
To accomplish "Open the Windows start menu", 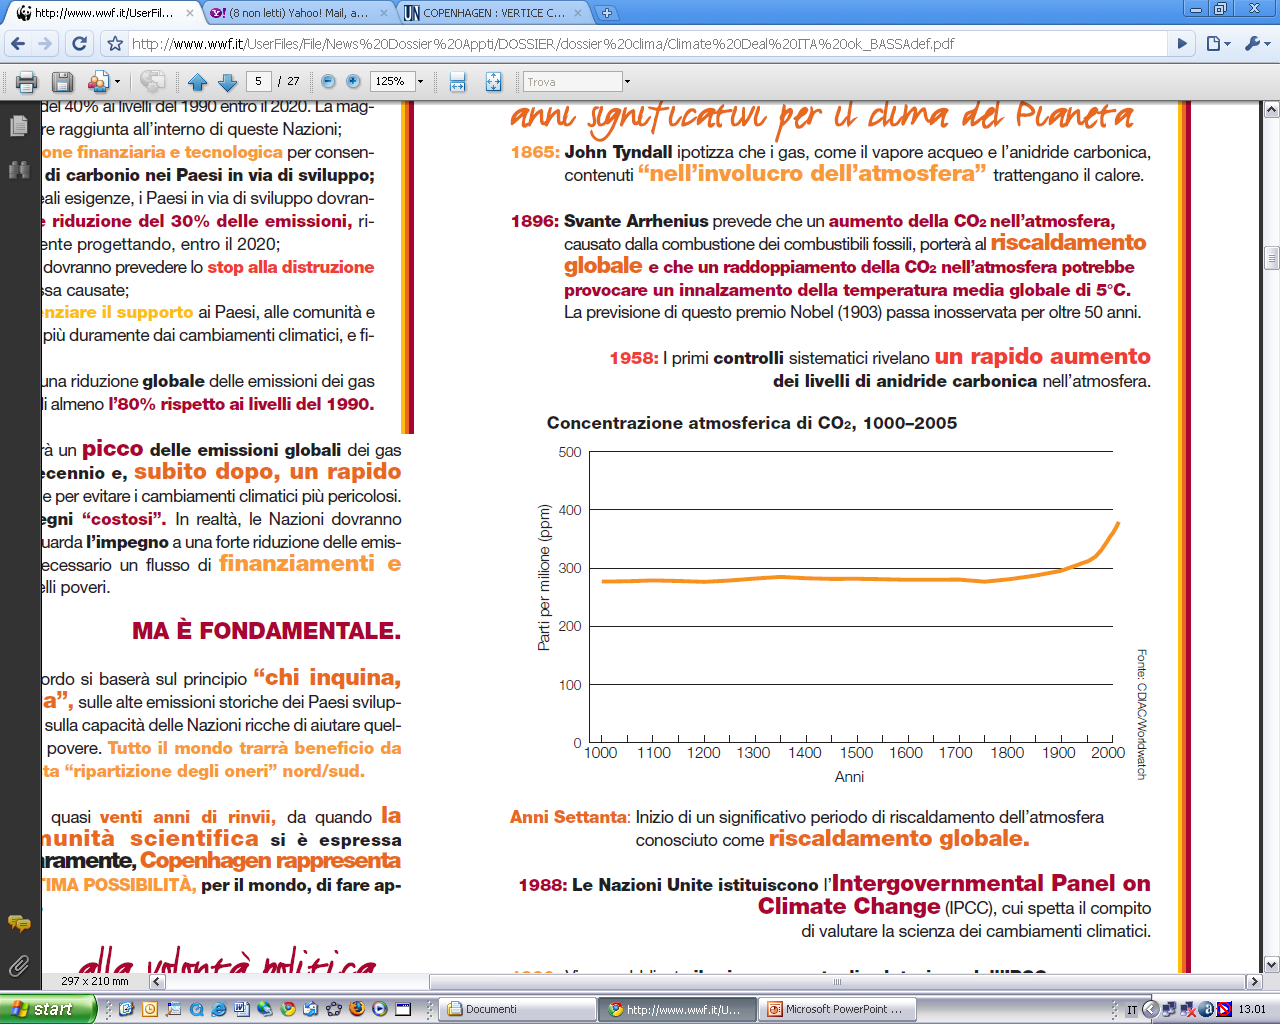I will 47,1009.
